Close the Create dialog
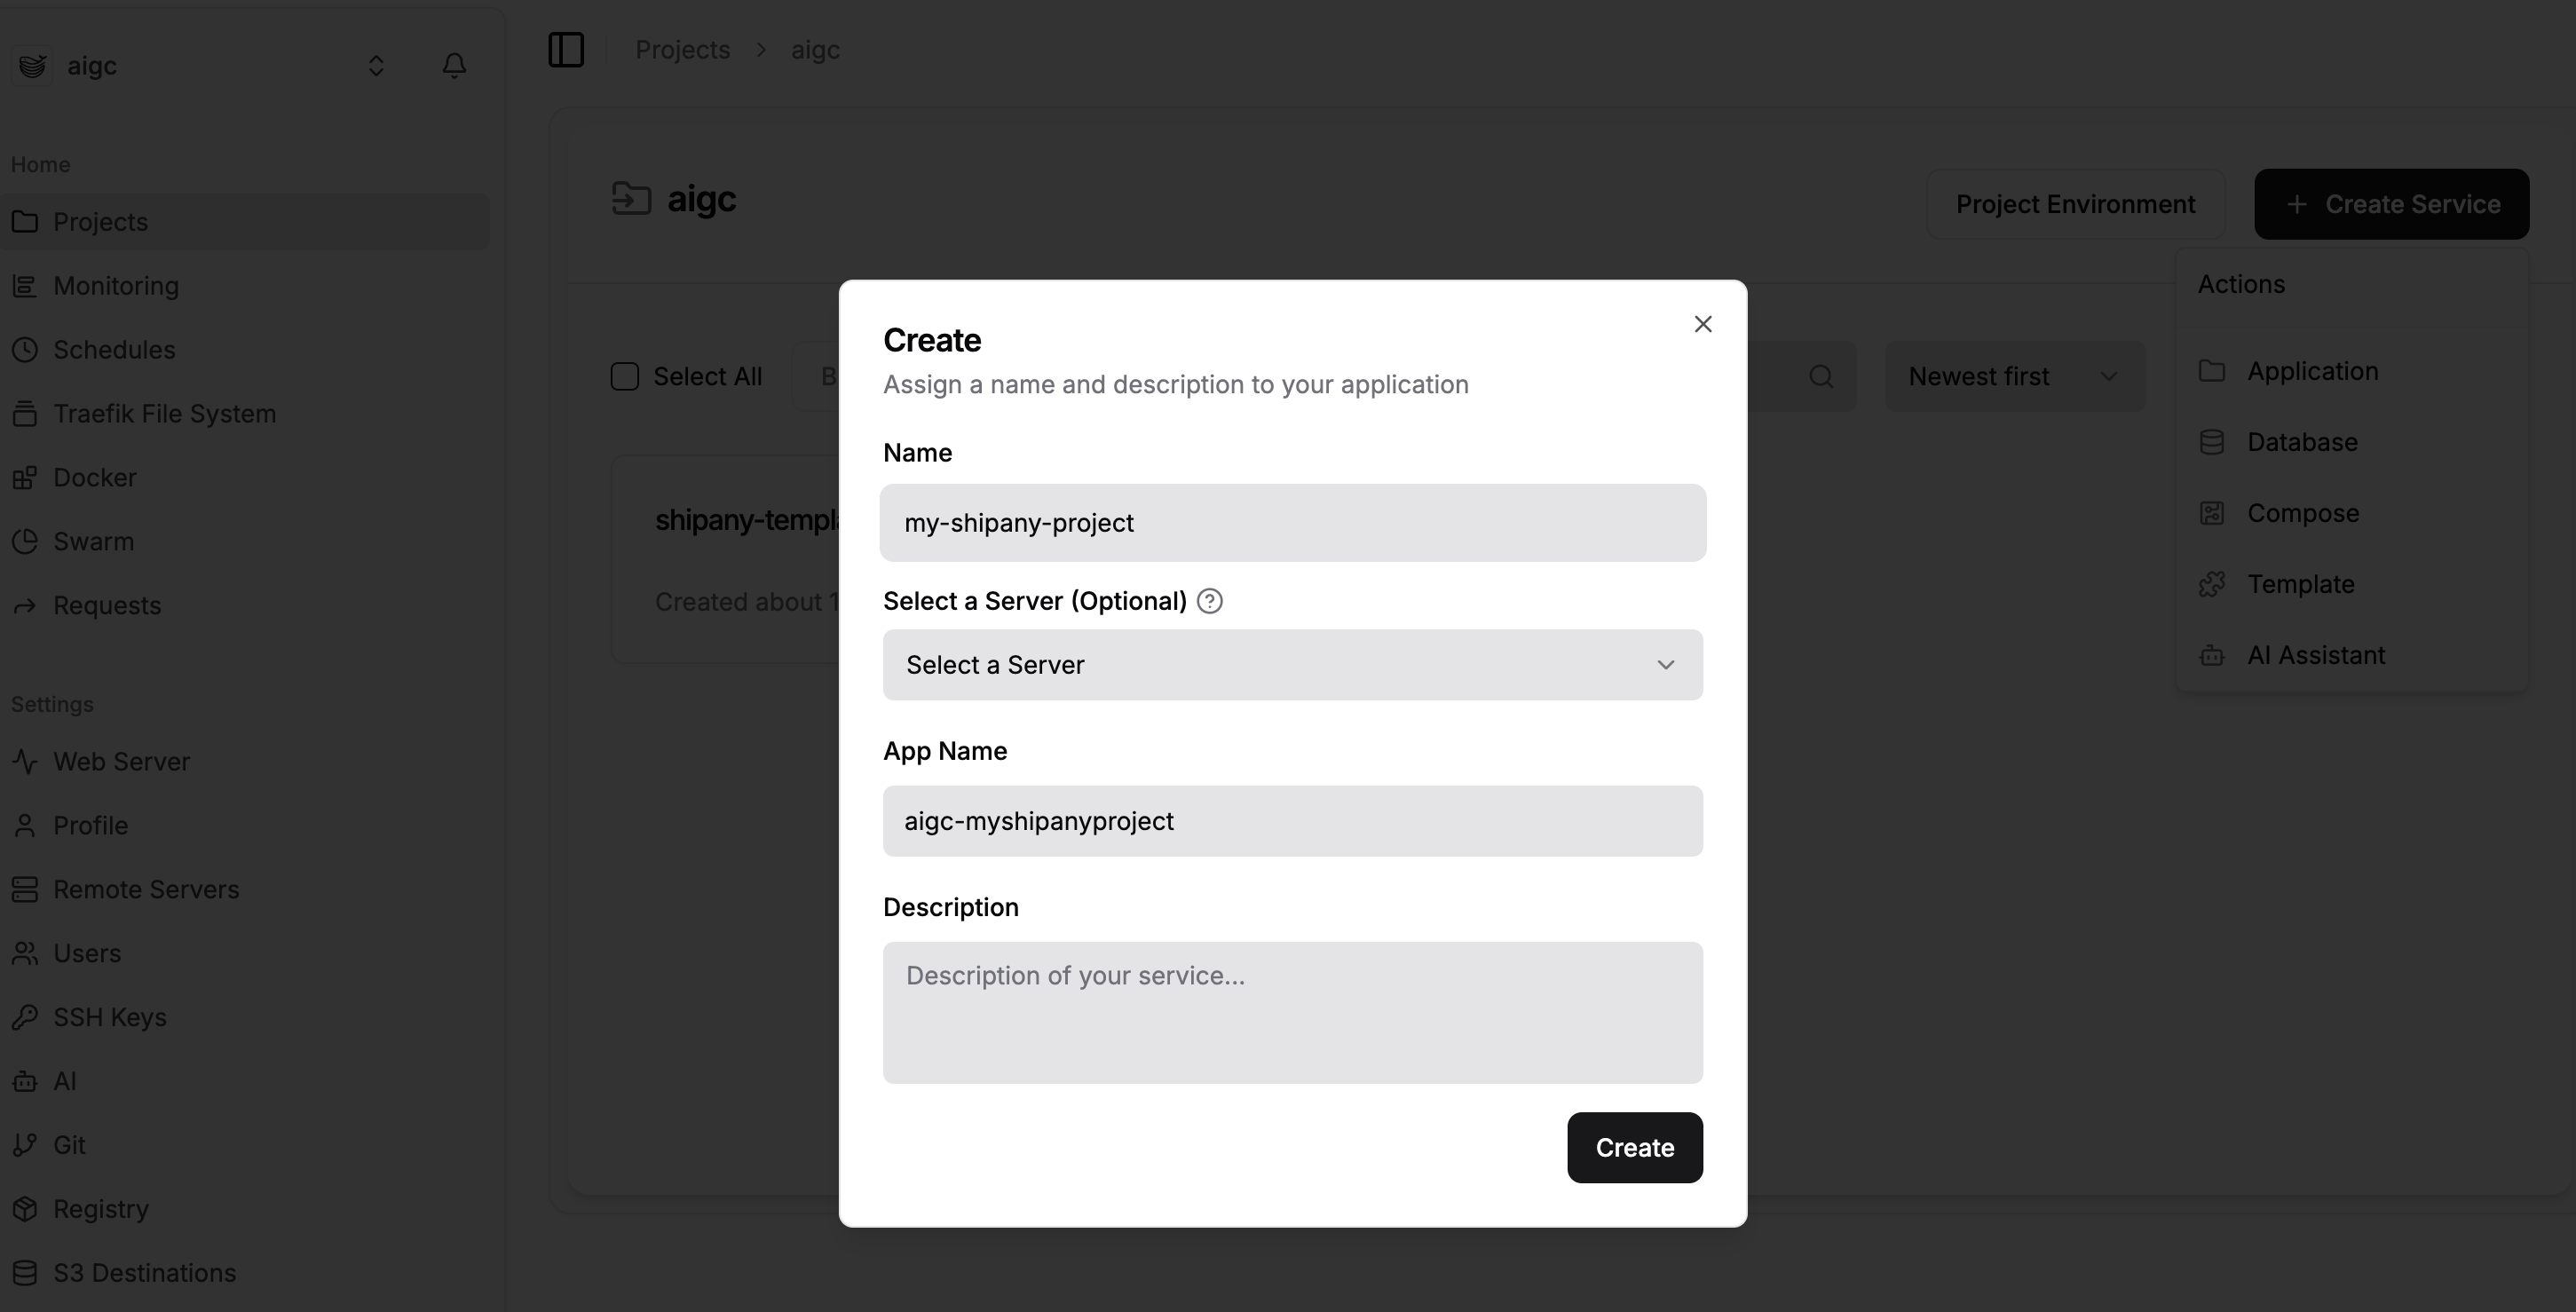Image resolution: width=2576 pixels, height=1312 pixels. (x=1703, y=324)
